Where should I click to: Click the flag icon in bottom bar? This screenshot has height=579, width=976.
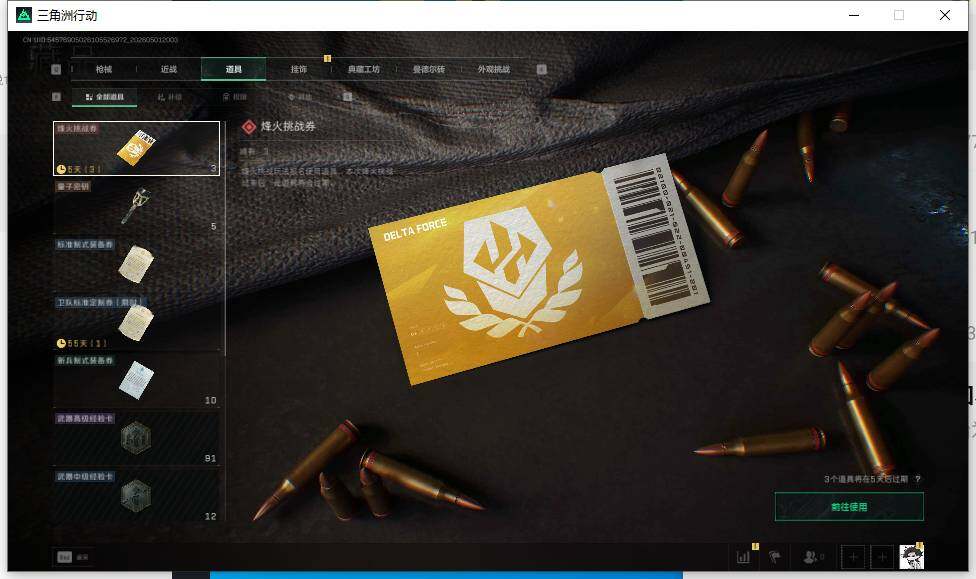pos(774,557)
